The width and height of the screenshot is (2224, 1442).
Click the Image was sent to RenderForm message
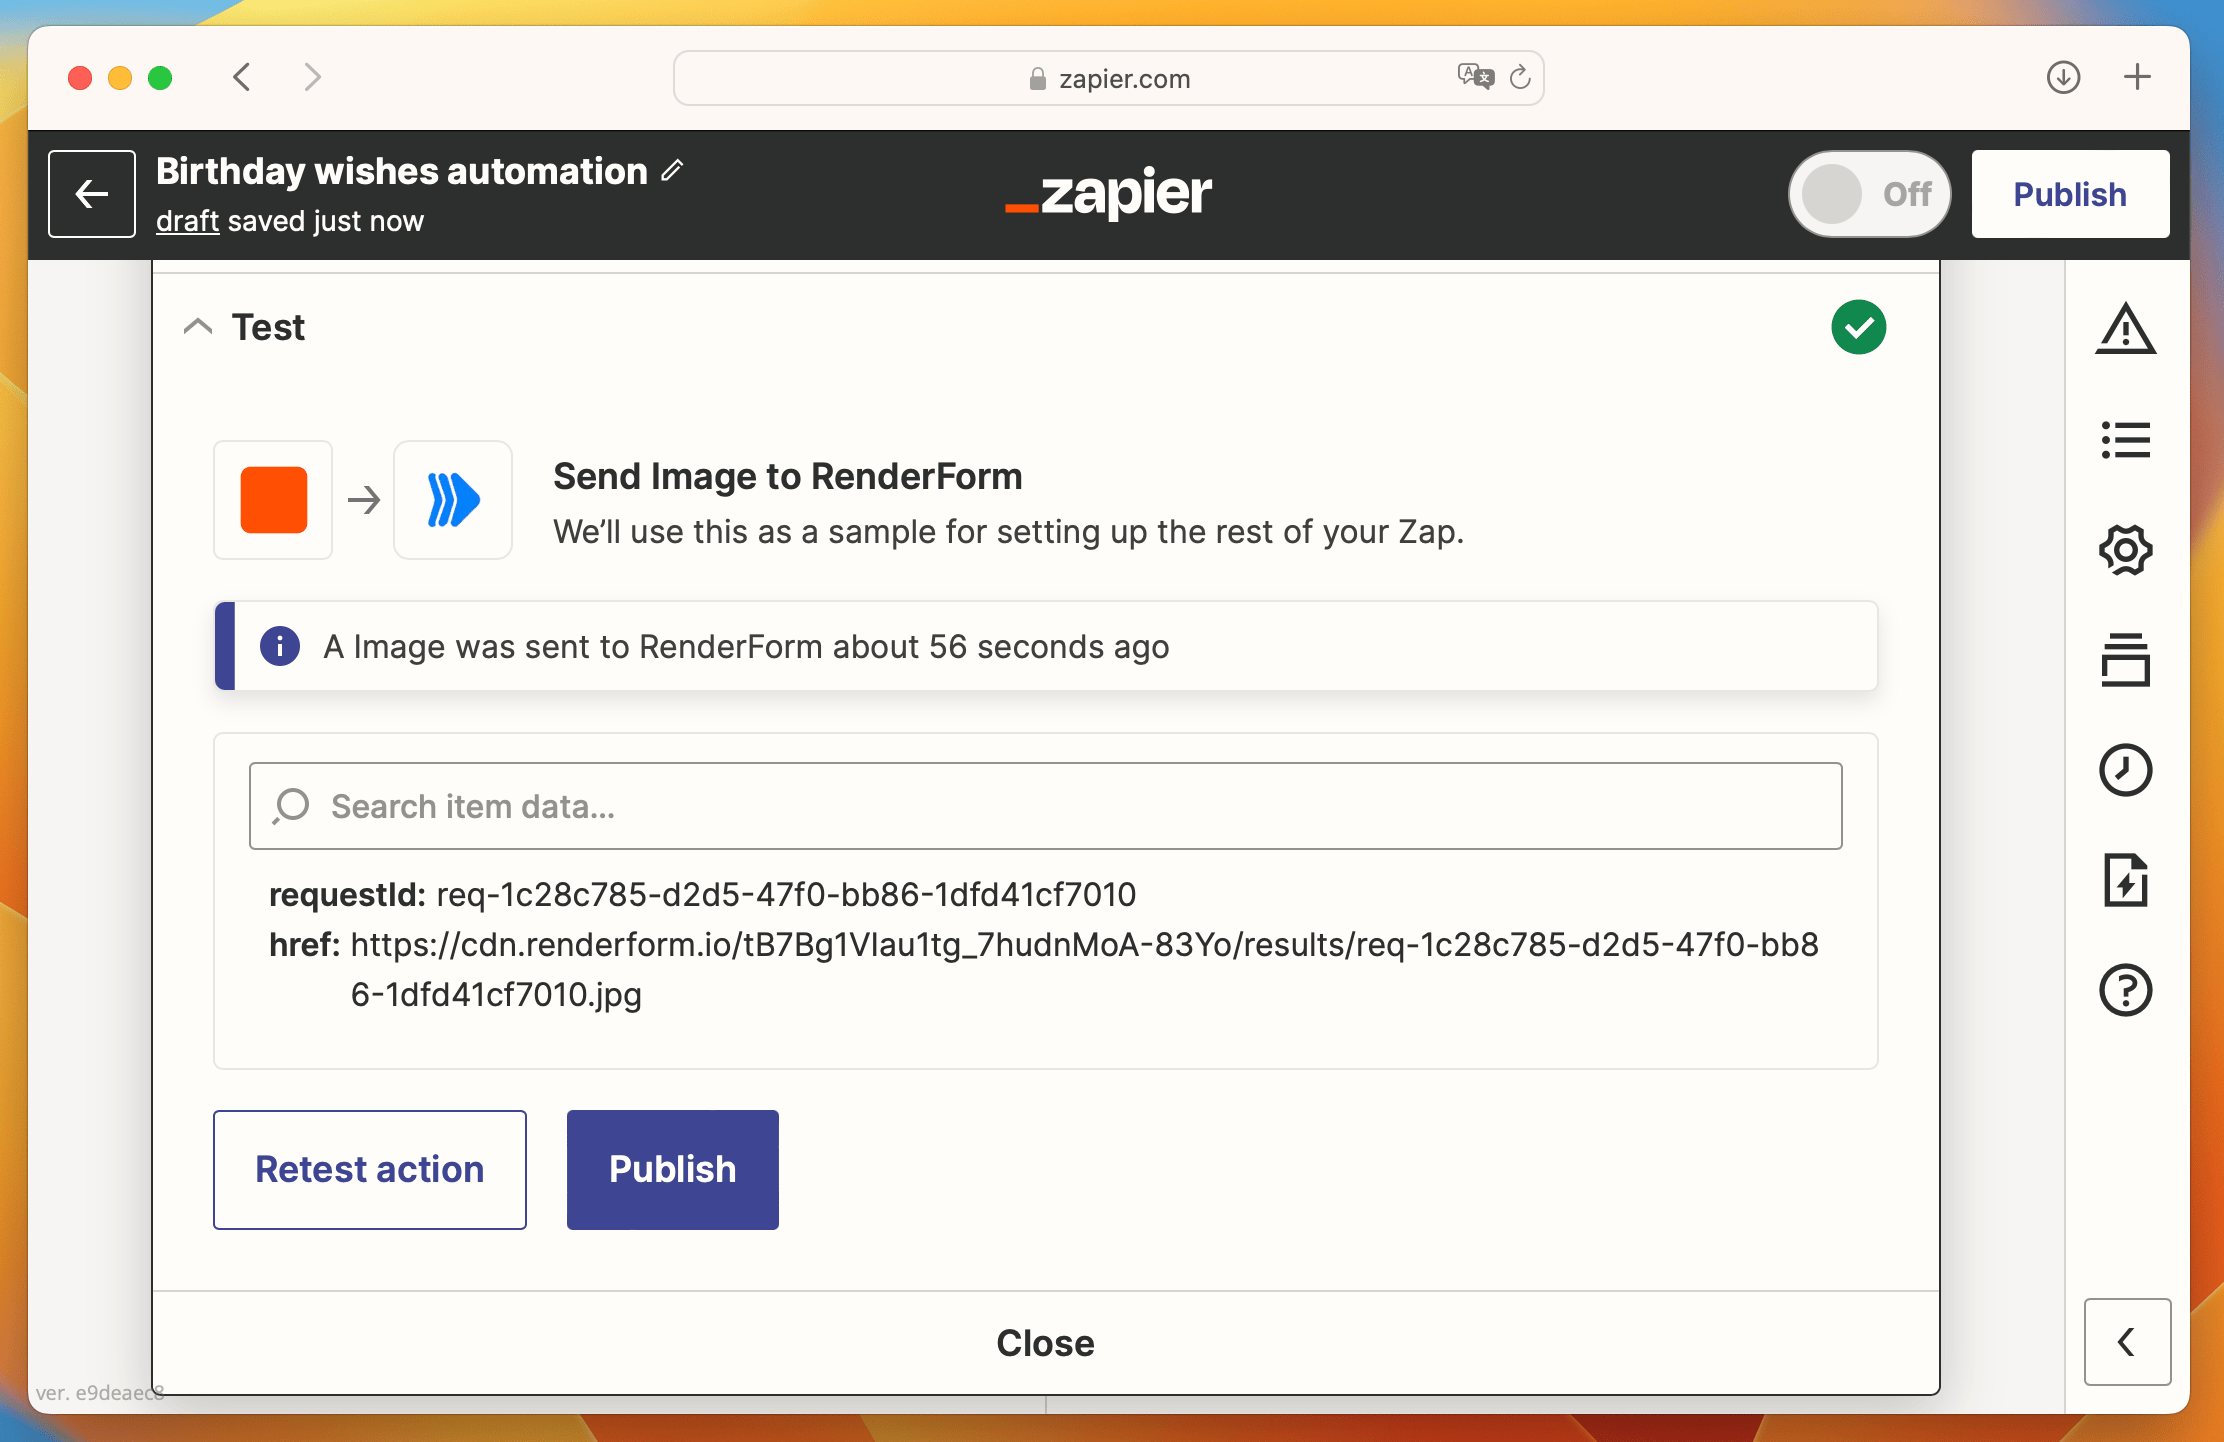point(746,647)
